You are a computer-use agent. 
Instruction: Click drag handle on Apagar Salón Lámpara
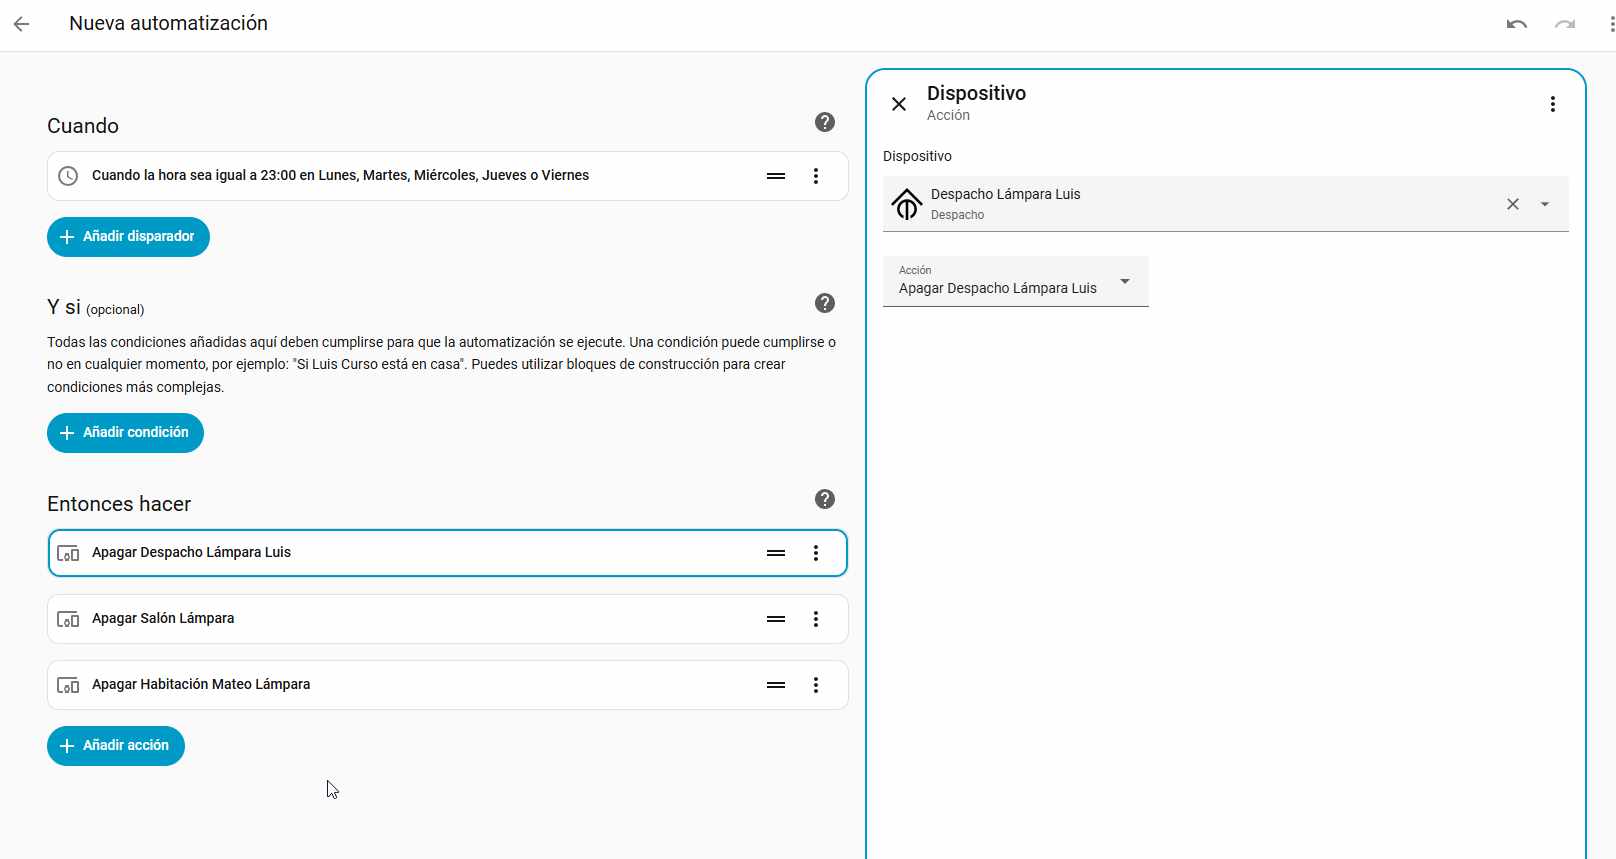pyautogui.click(x=776, y=619)
